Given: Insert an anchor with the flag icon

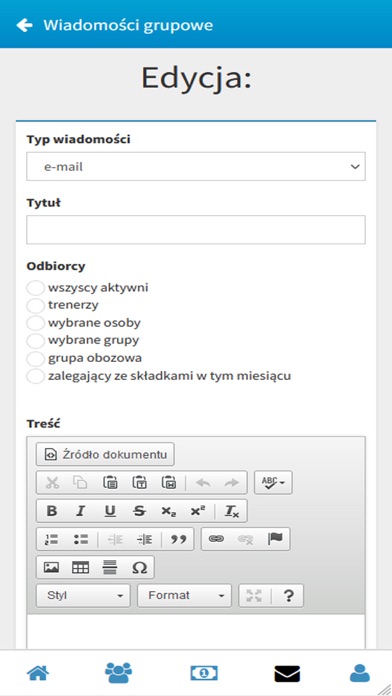Looking at the screenshot, I should tap(275, 539).
